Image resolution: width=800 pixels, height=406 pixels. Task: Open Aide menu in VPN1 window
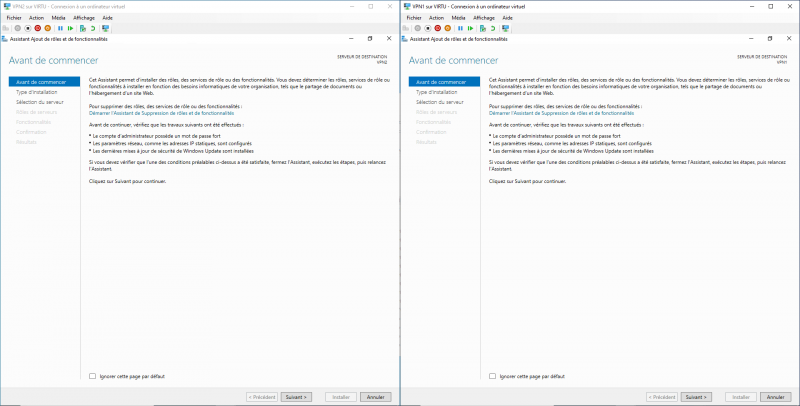[x=507, y=18]
